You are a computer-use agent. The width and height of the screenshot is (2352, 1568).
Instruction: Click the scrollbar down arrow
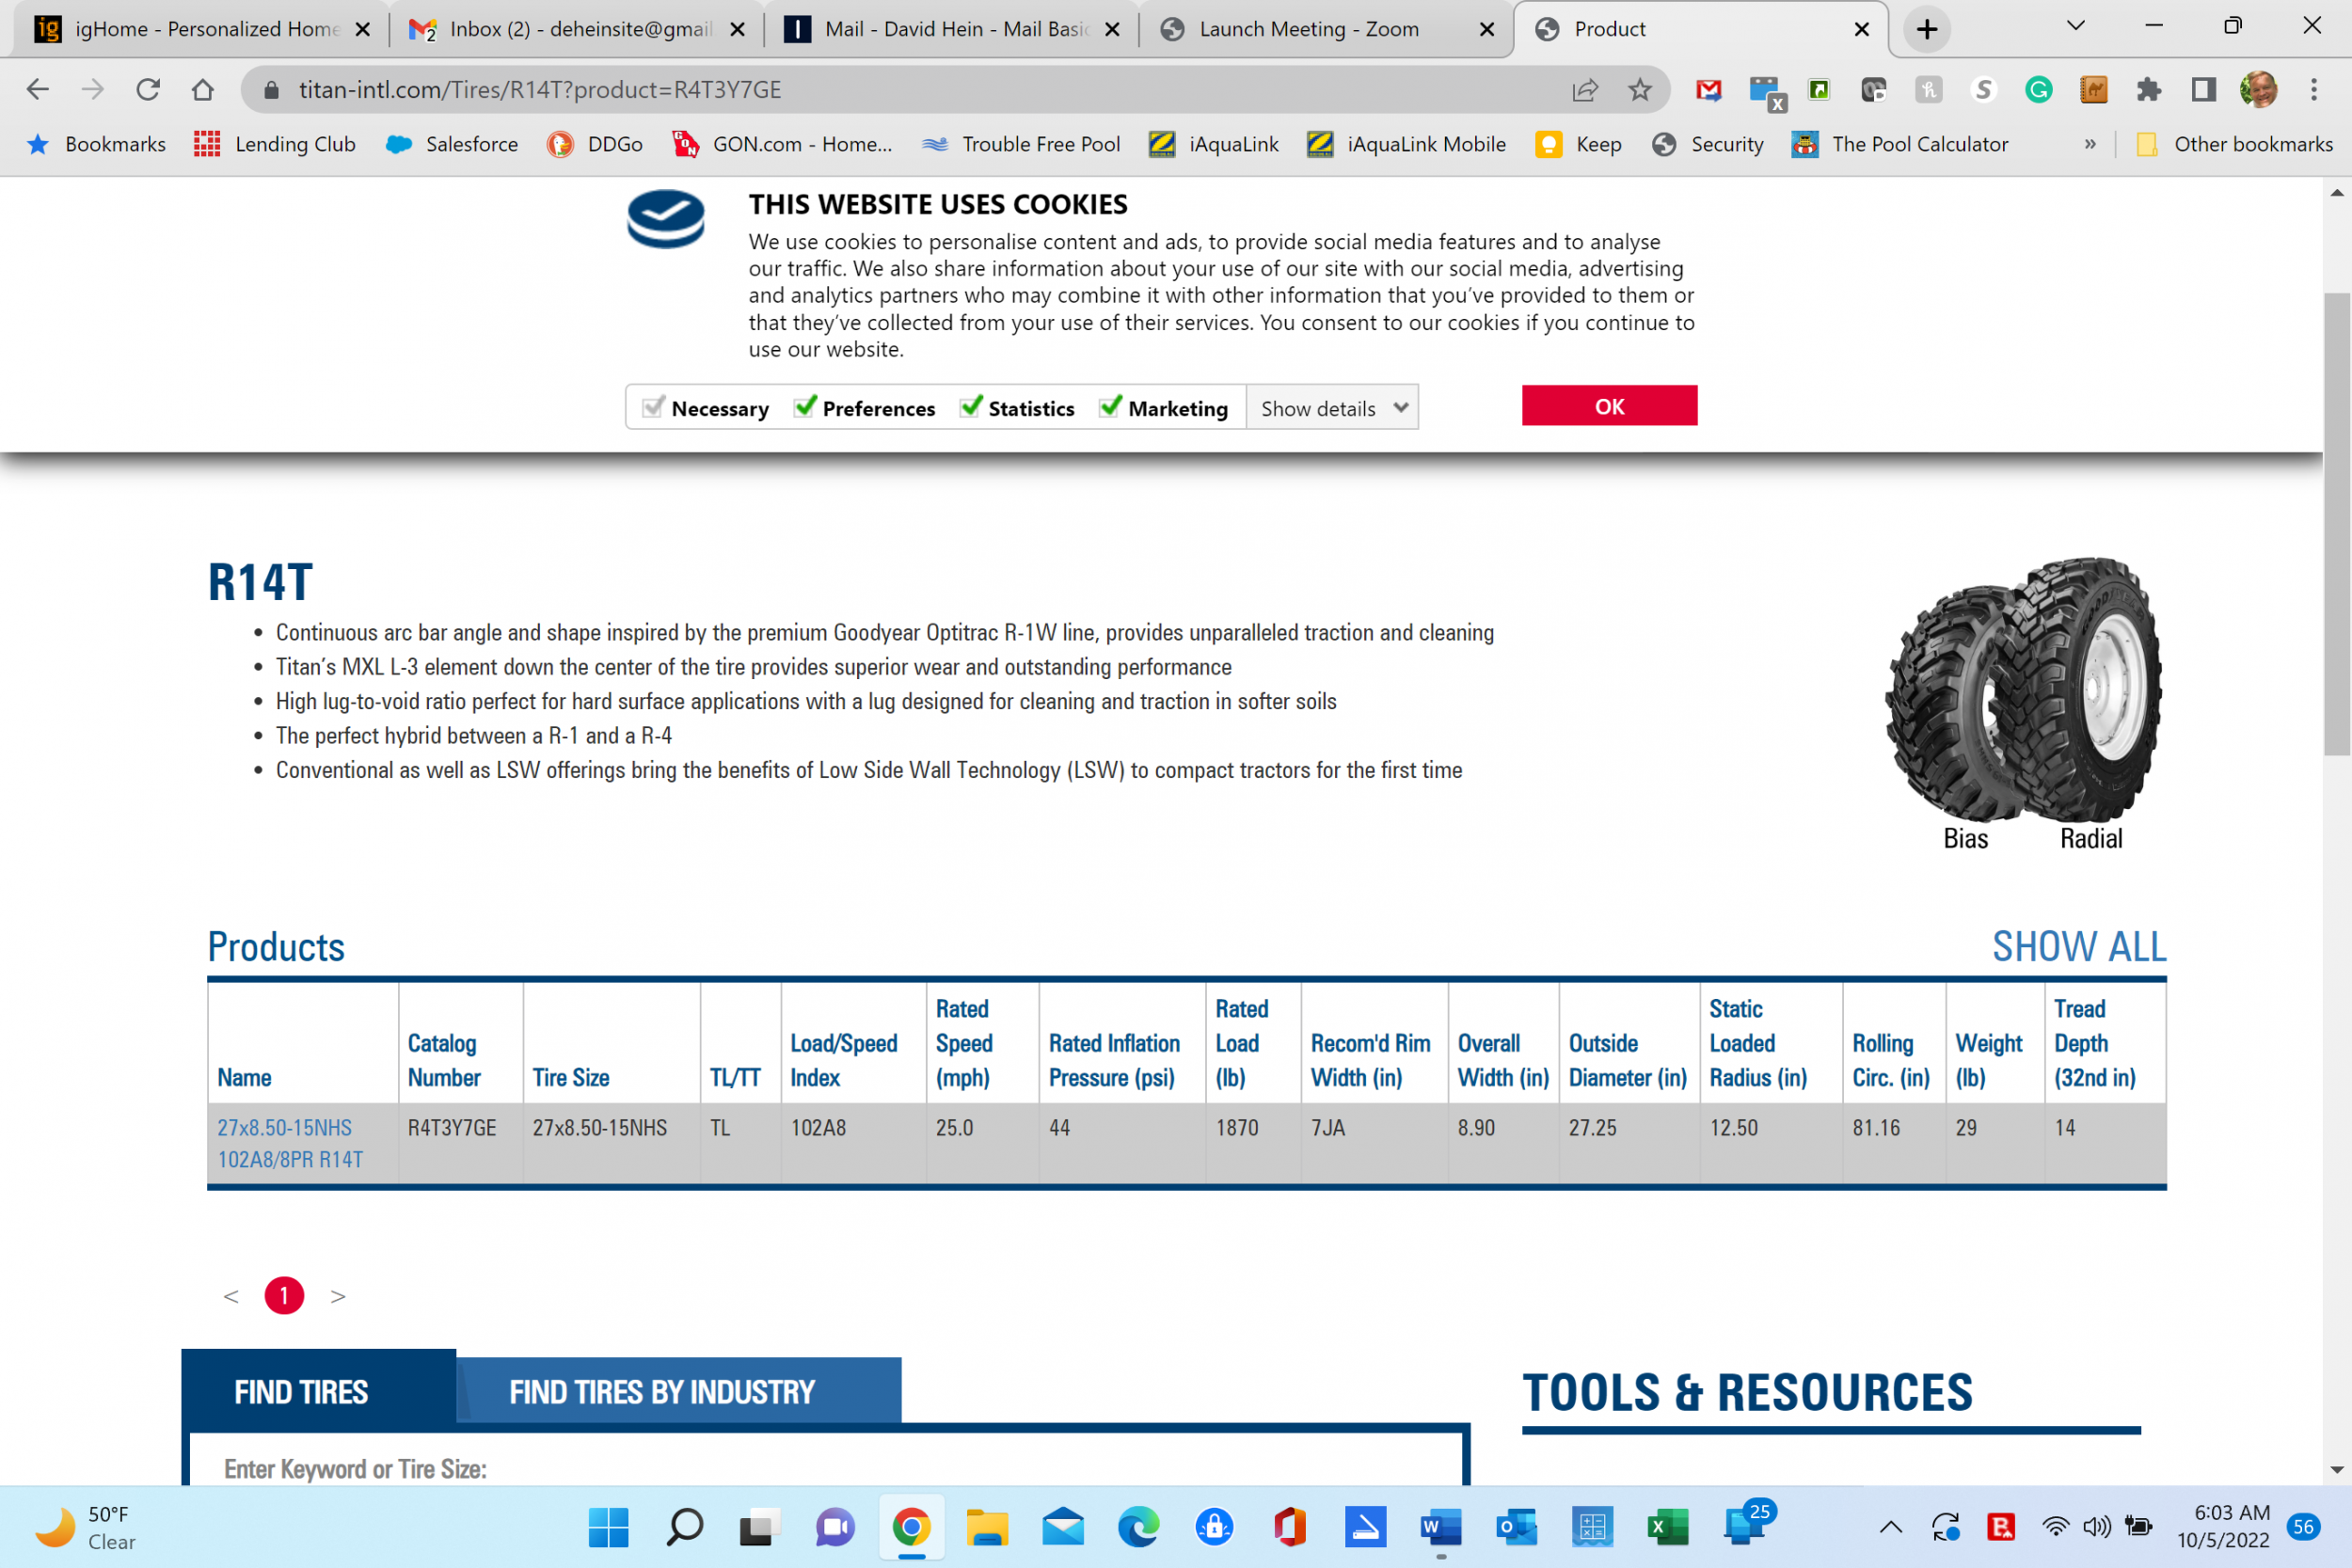[2337, 1470]
